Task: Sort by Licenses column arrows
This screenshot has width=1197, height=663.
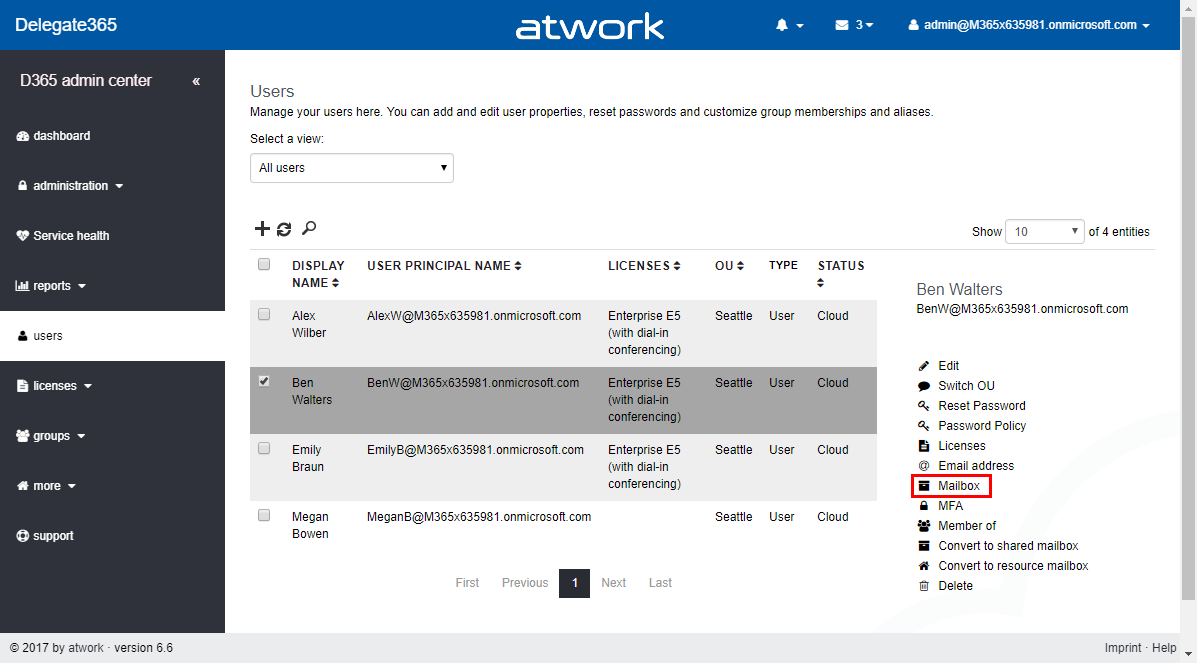Action: point(676,266)
